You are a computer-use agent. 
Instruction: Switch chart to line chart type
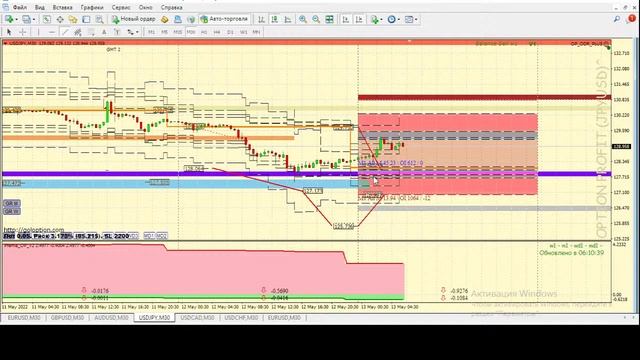(x=288, y=19)
